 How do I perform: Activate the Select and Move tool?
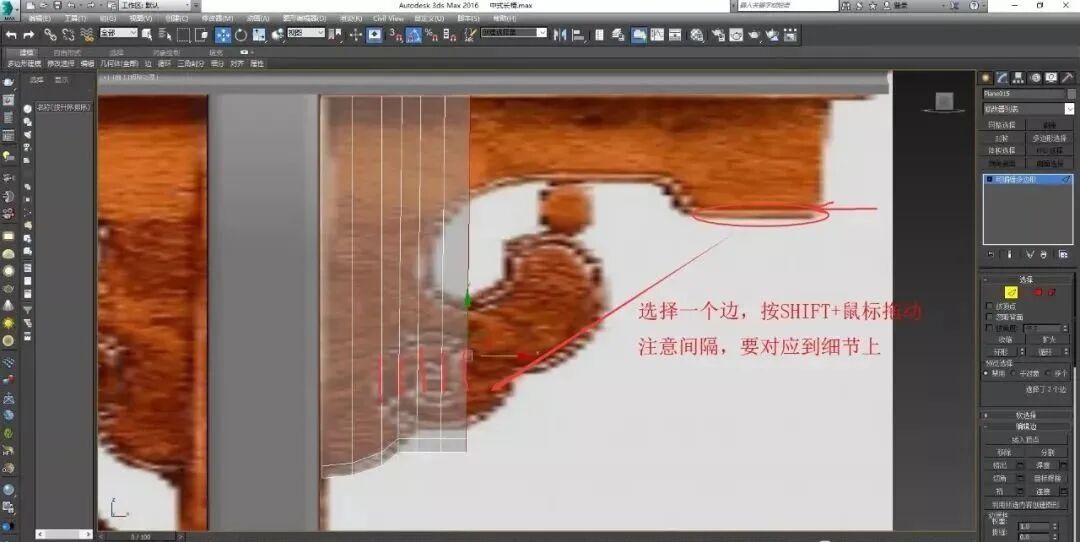(223, 34)
